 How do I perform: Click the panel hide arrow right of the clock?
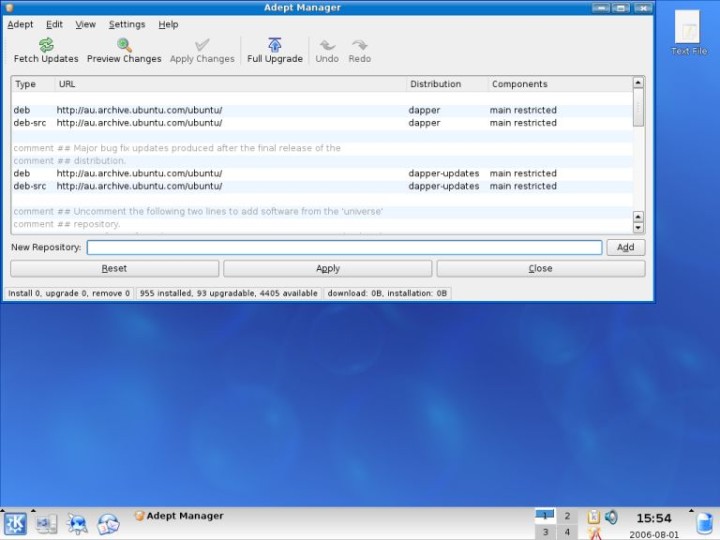[x=692, y=511]
